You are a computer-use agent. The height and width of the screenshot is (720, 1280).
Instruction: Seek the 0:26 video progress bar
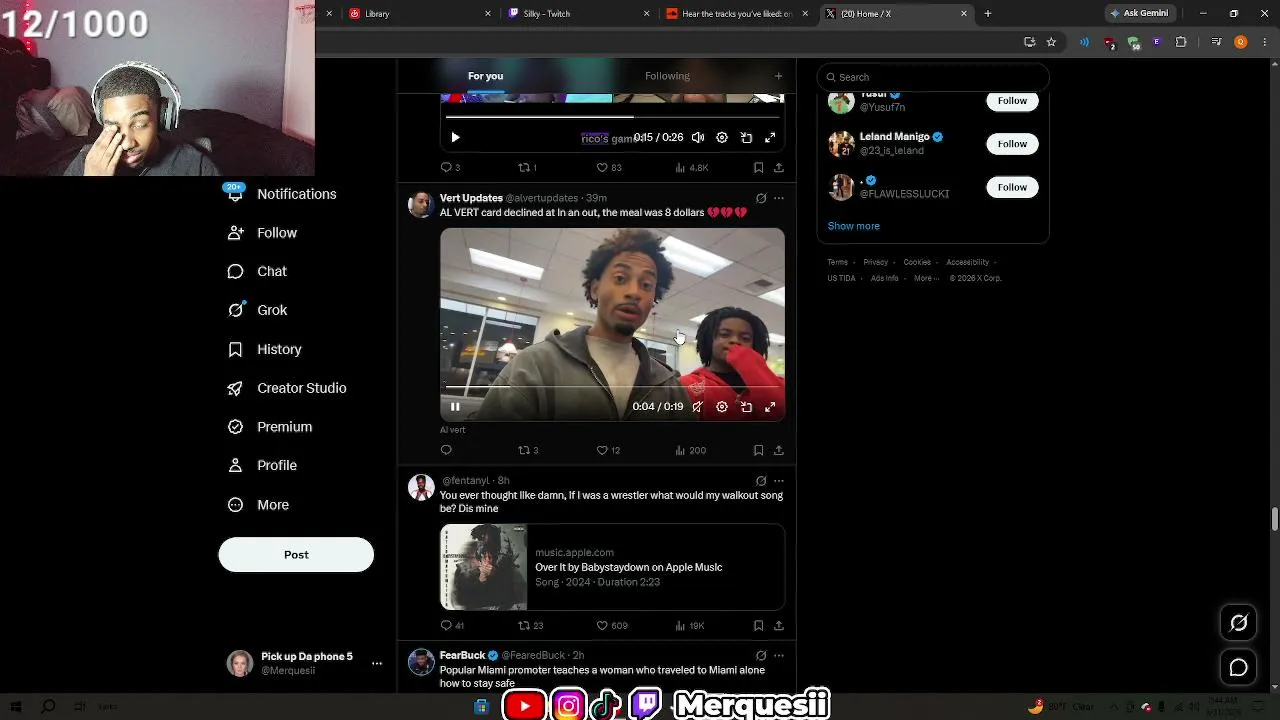pos(613,117)
